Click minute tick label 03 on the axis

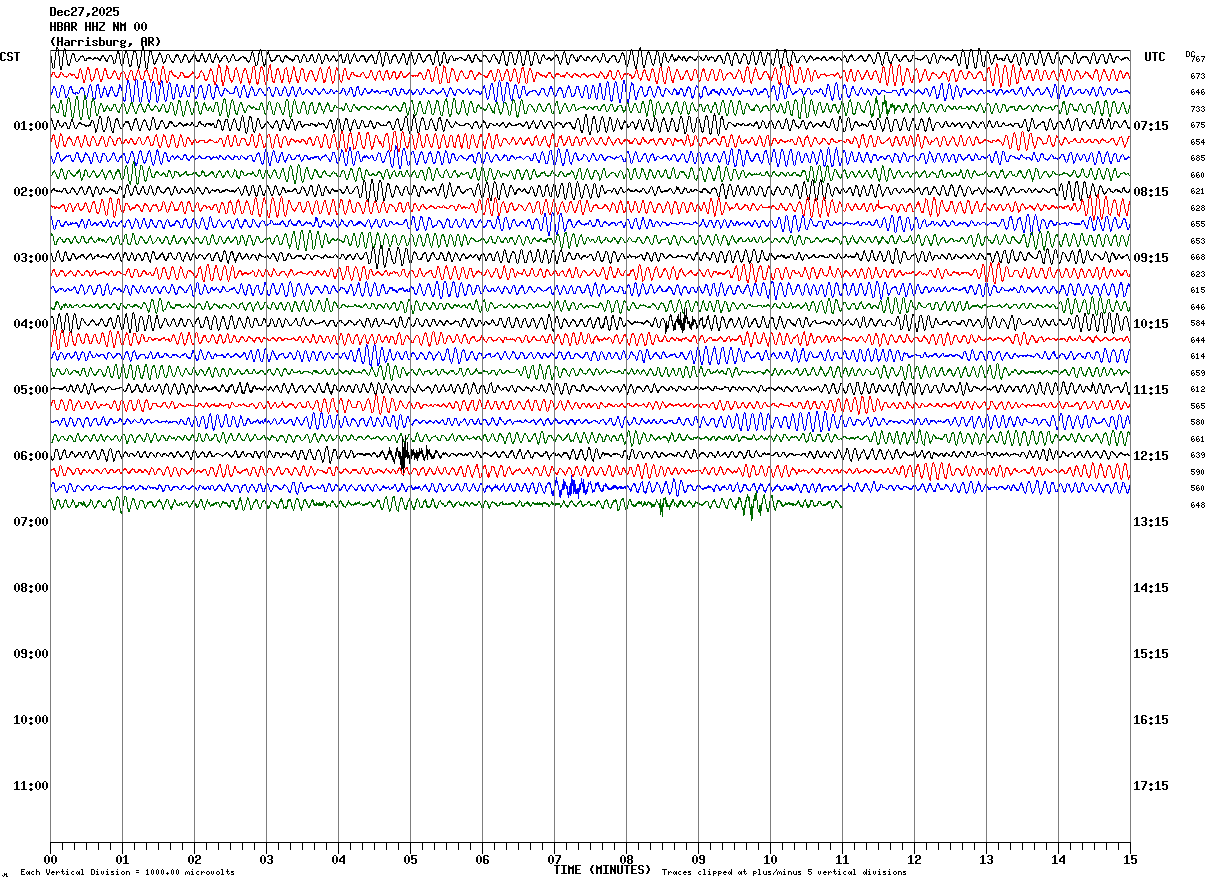[266, 859]
